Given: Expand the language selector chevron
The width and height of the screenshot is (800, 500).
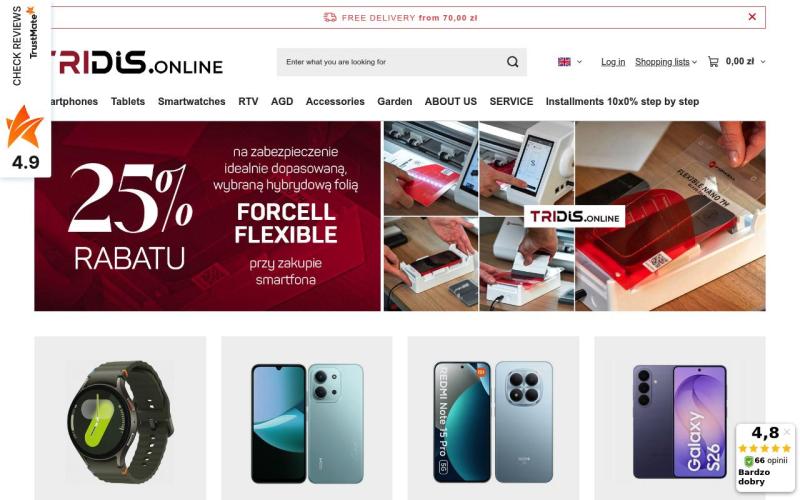Looking at the screenshot, I should coord(579,62).
